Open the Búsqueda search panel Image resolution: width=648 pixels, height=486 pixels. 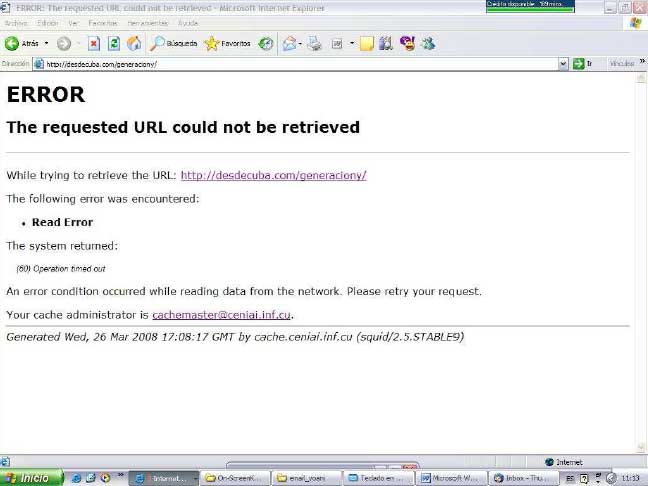point(174,43)
